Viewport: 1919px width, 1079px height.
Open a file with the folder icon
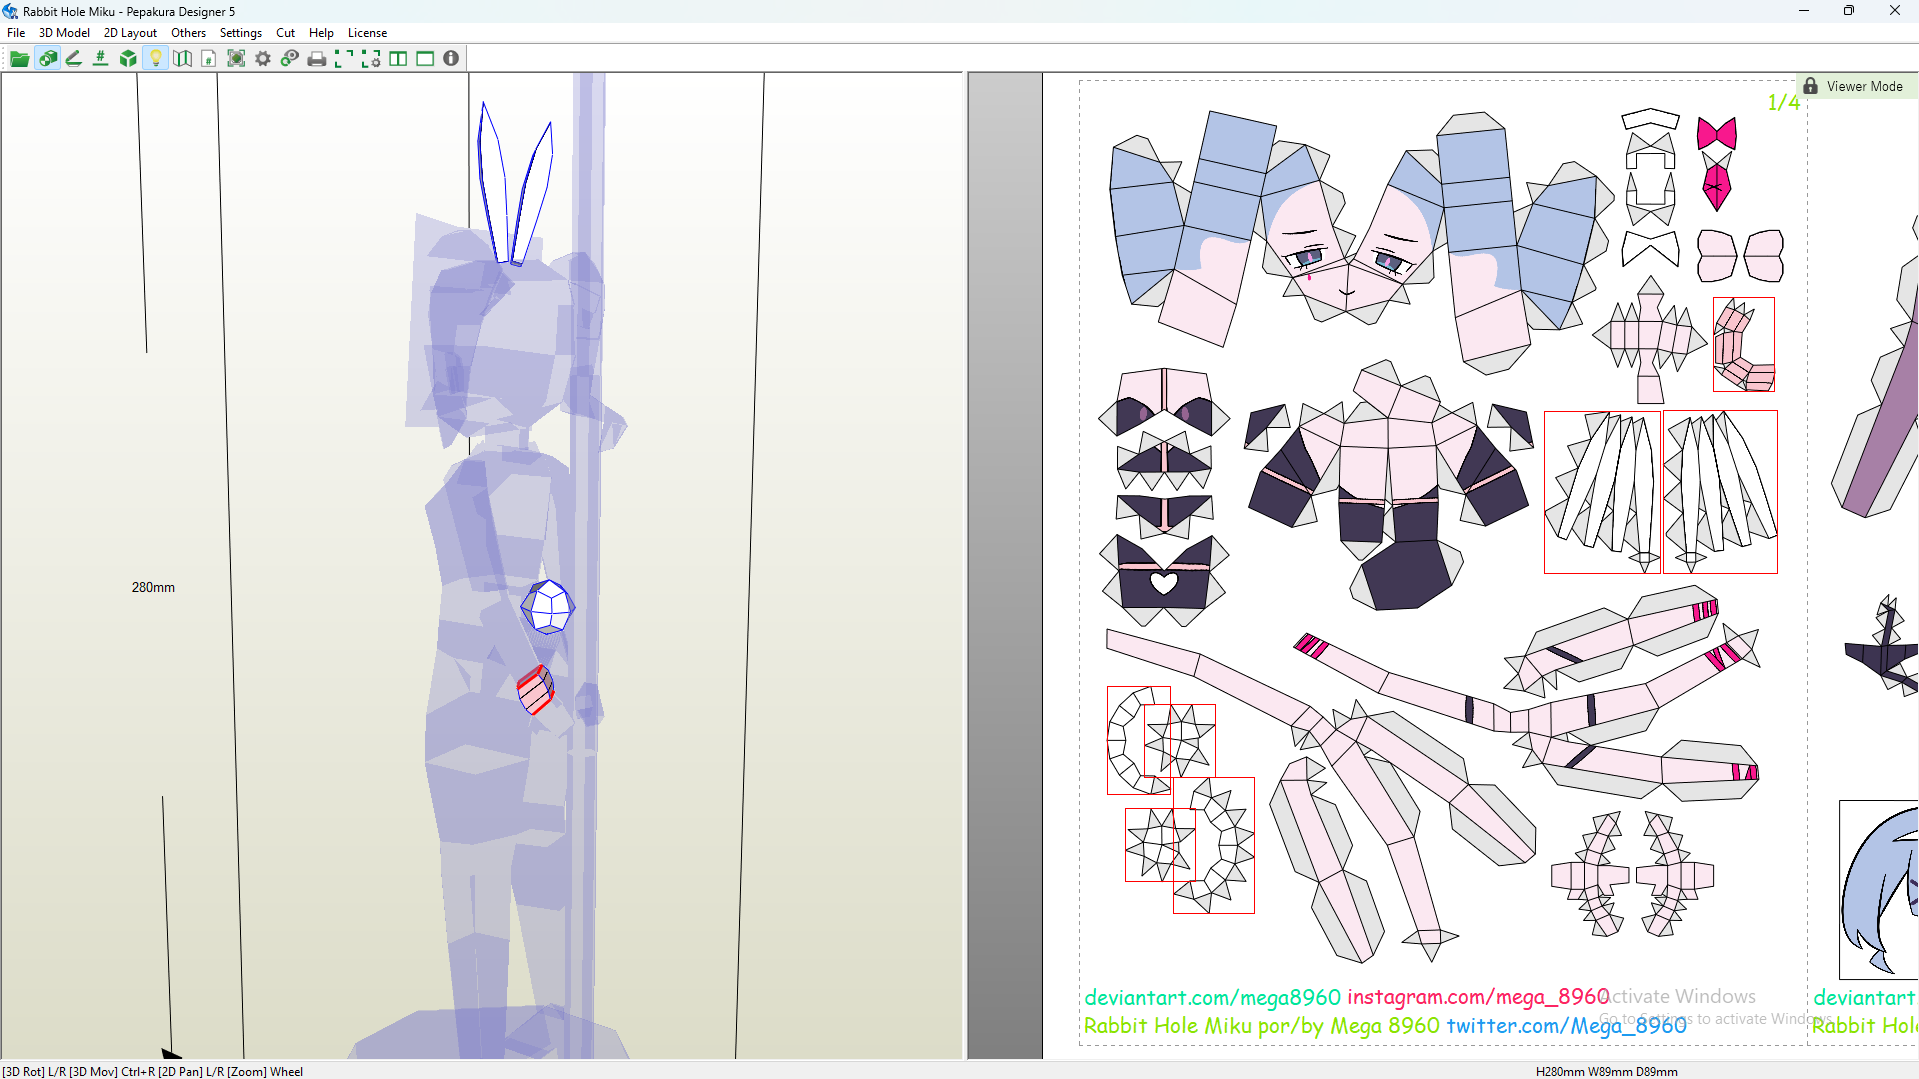tap(19, 59)
